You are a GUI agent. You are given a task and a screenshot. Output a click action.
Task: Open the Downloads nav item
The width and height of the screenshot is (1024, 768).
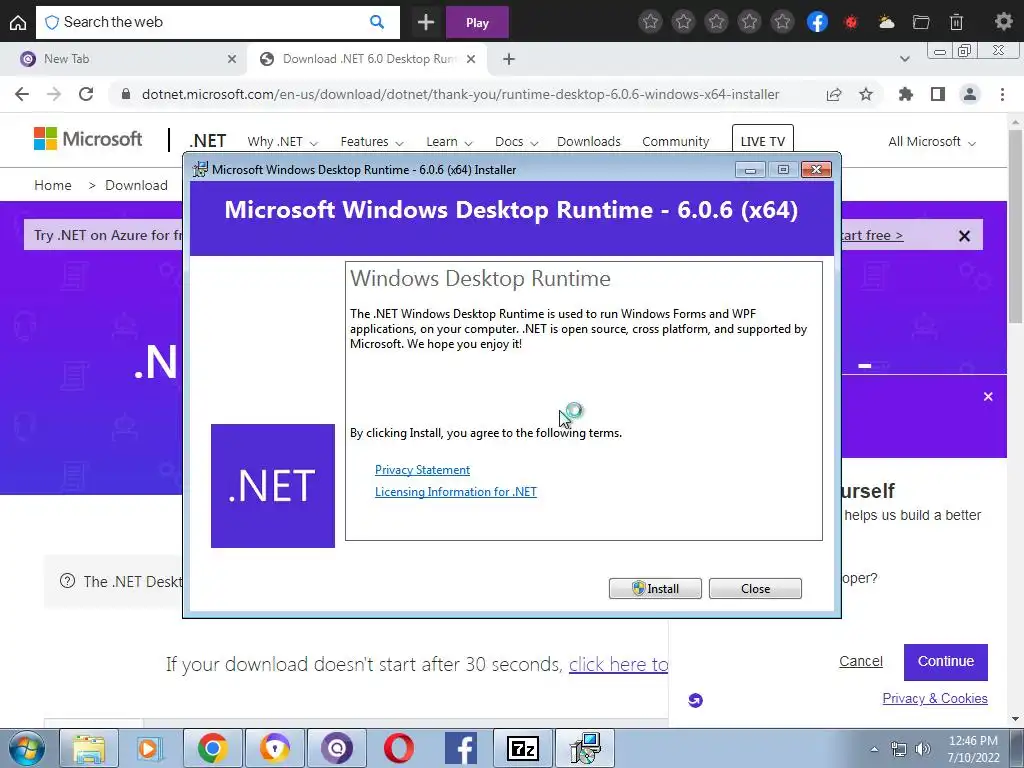tap(588, 142)
